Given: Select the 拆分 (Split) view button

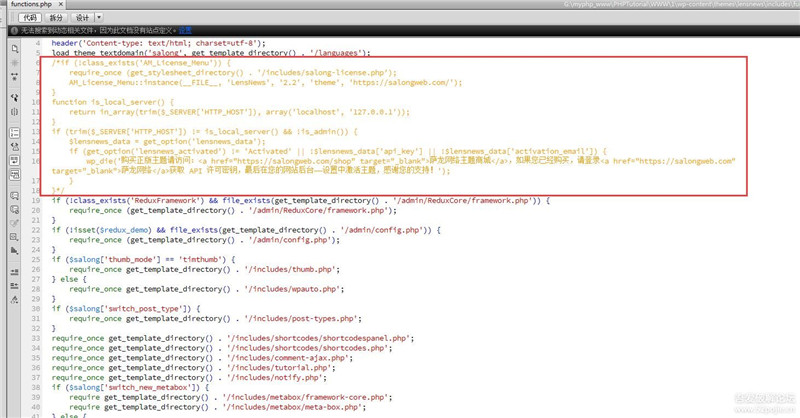Looking at the screenshot, I should pos(56,18).
